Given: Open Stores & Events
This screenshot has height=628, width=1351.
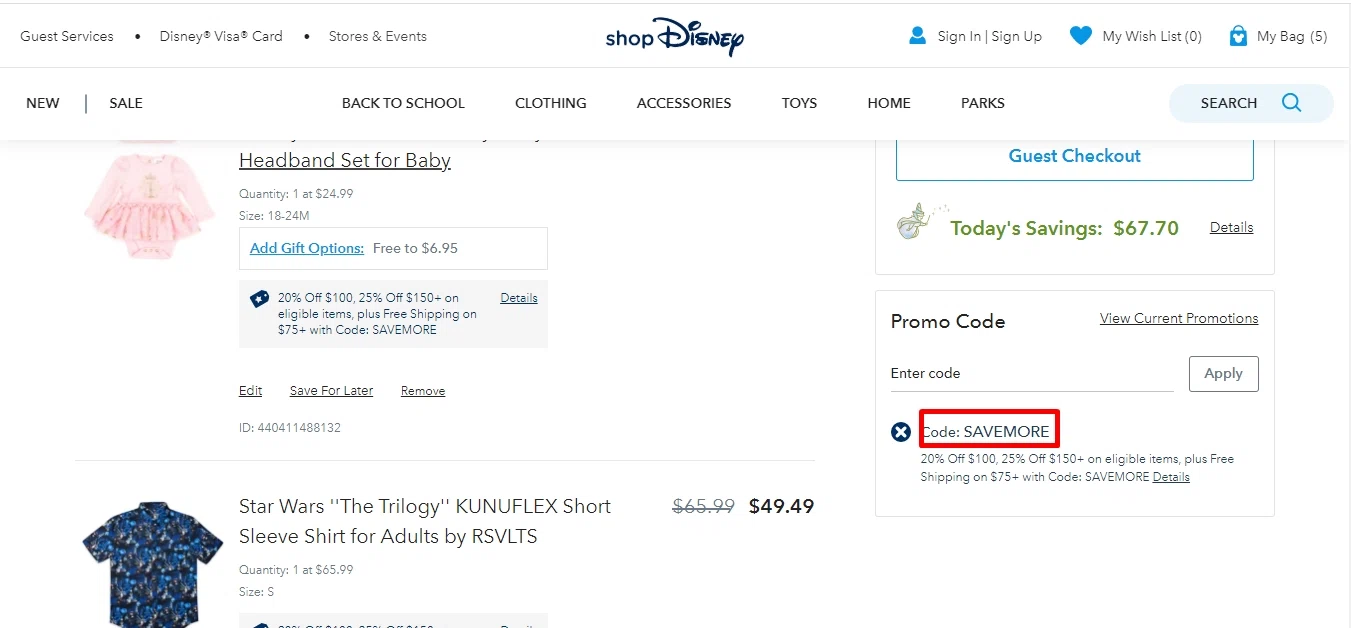Looking at the screenshot, I should 378,36.
